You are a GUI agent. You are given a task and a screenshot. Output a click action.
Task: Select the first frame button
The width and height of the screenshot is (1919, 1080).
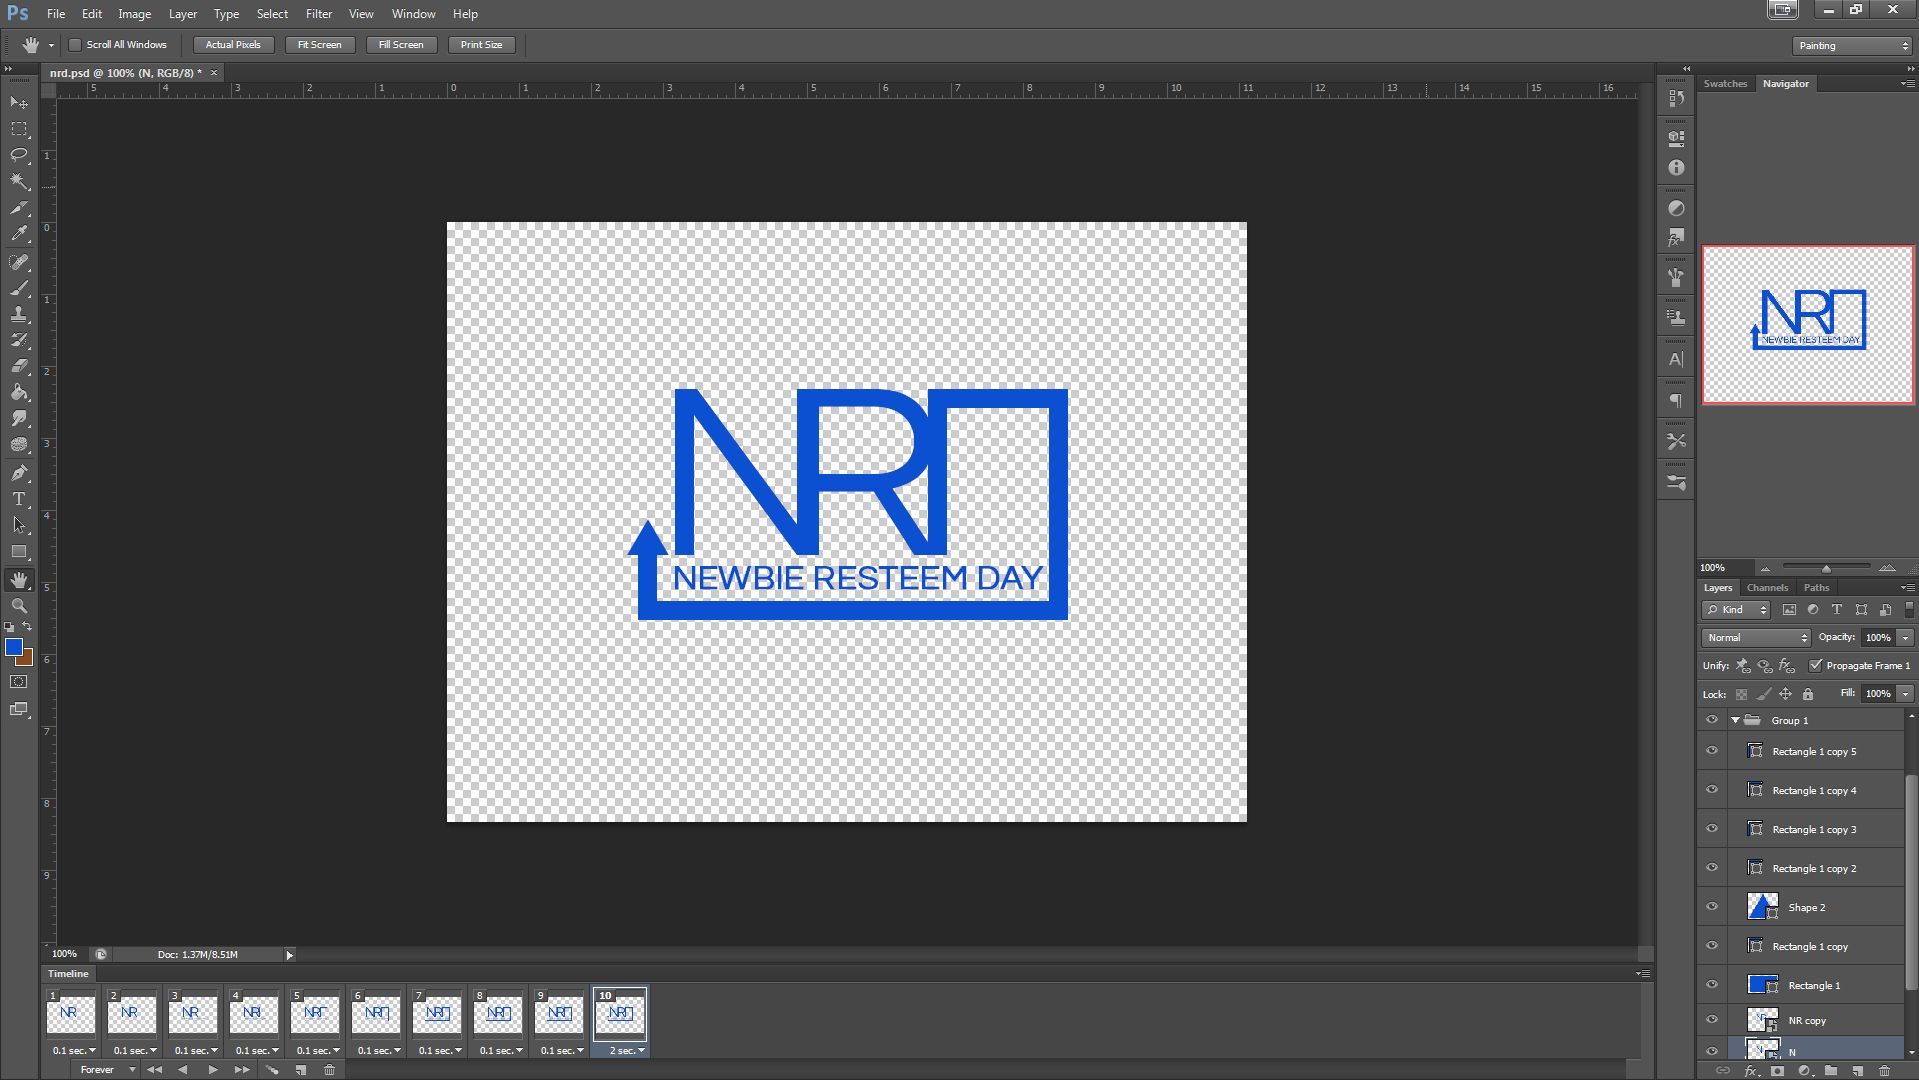(154, 1070)
